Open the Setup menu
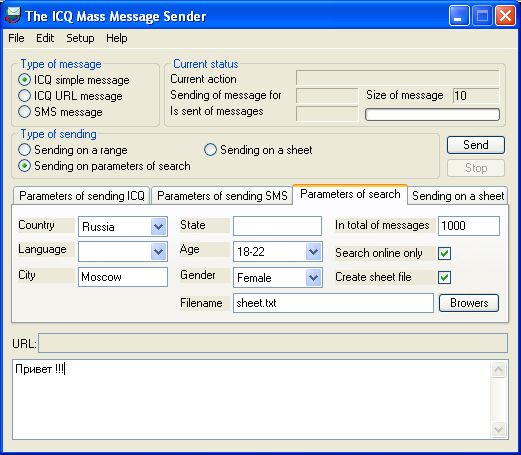This screenshot has height=455, width=521. click(80, 38)
